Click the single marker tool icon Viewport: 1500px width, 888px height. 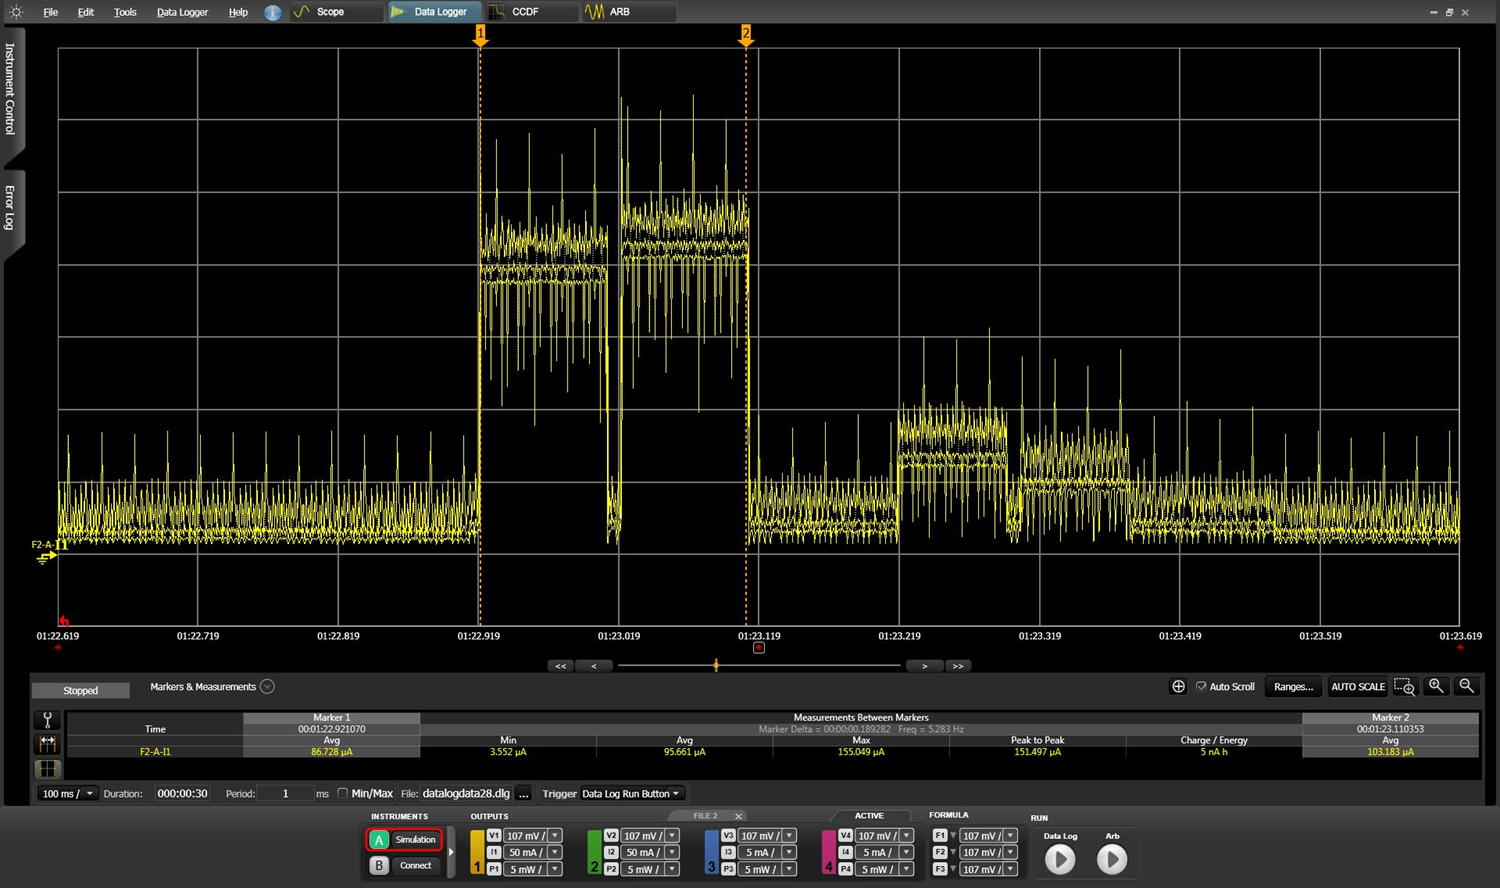(47, 720)
